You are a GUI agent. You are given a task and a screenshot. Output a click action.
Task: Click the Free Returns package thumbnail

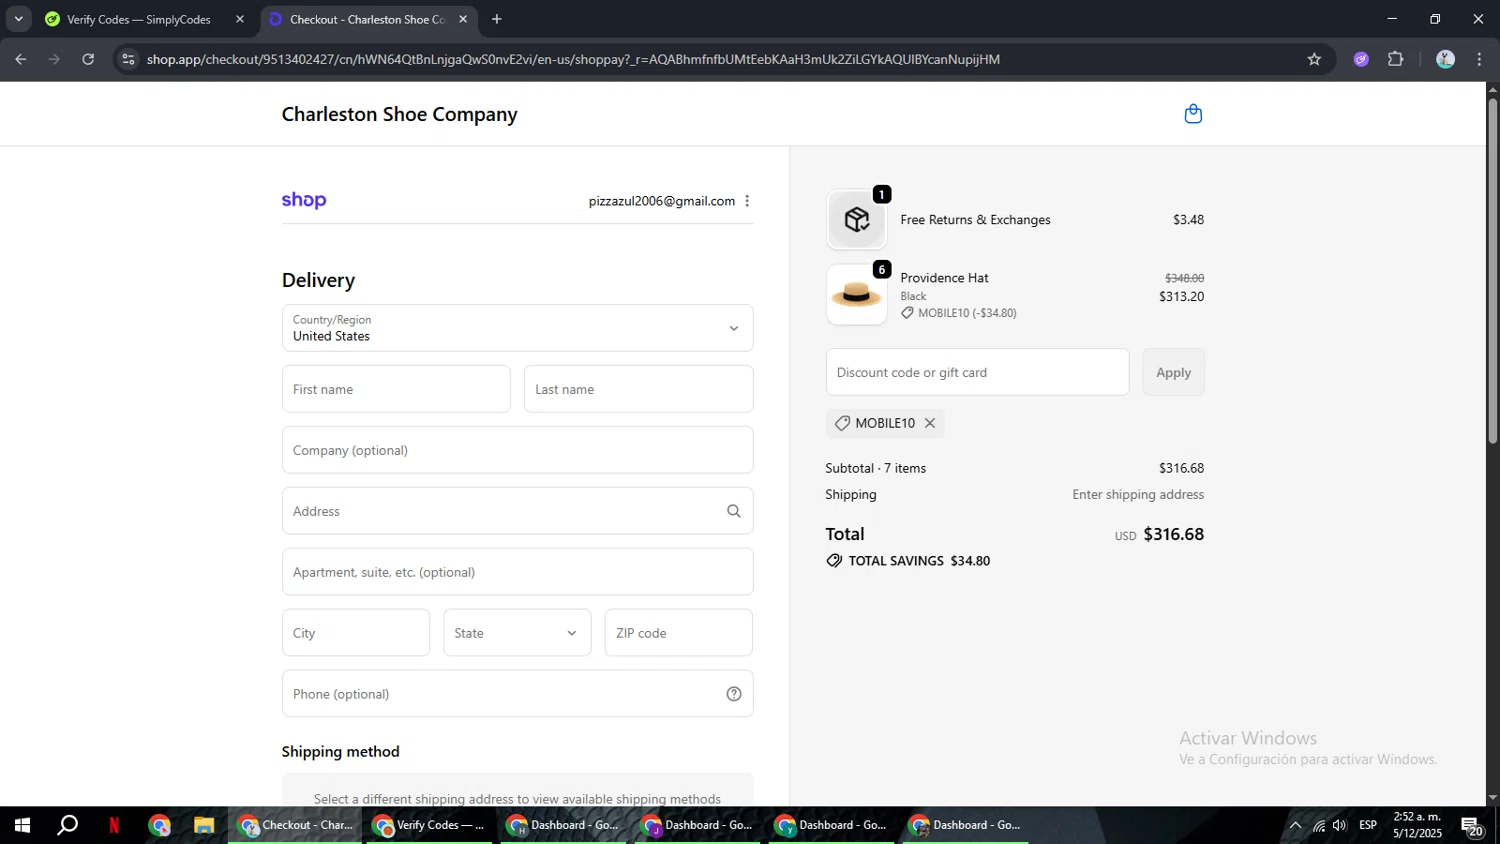coord(857,220)
